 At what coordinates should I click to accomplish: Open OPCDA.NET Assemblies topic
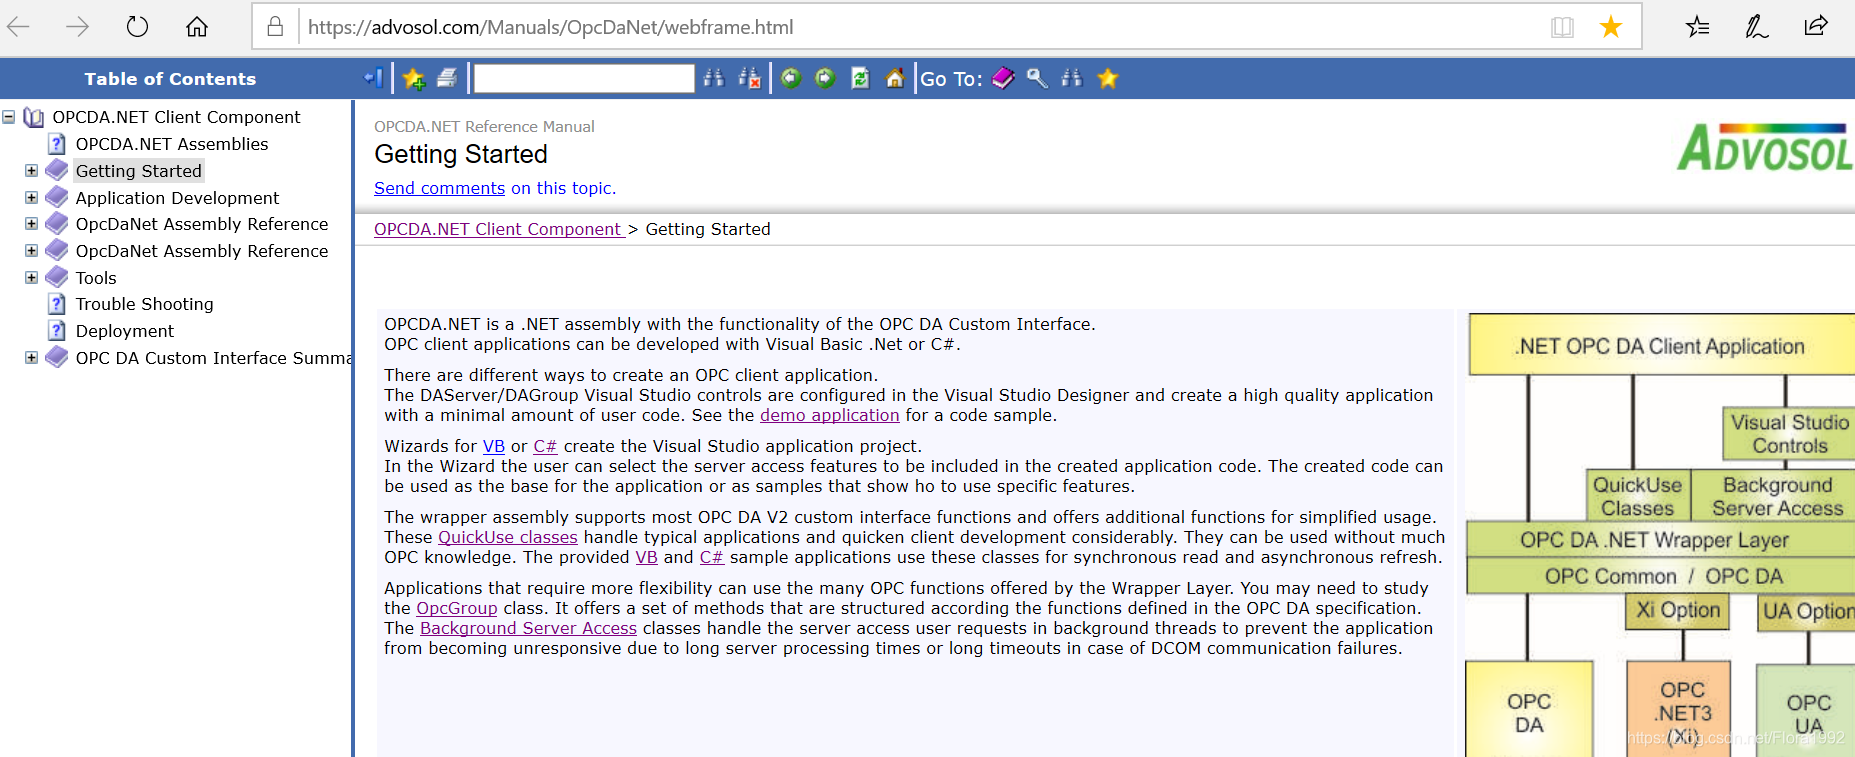(x=172, y=144)
